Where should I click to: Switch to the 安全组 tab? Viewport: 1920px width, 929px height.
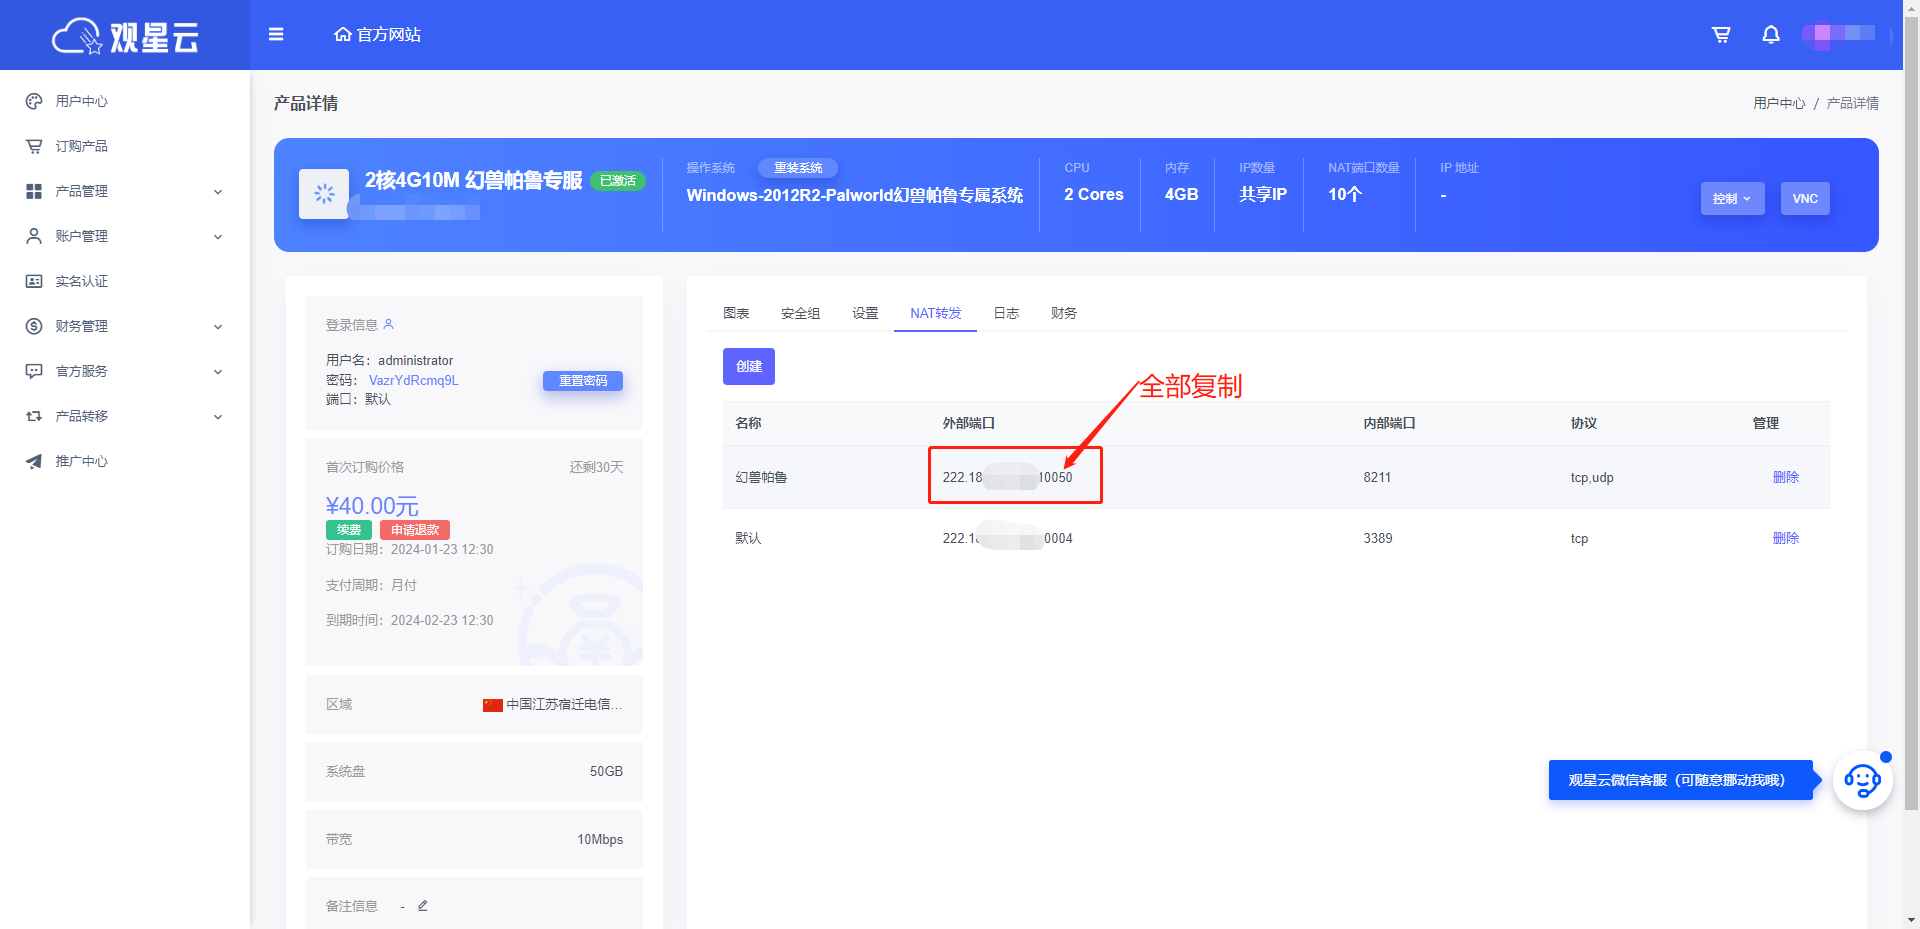800,313
